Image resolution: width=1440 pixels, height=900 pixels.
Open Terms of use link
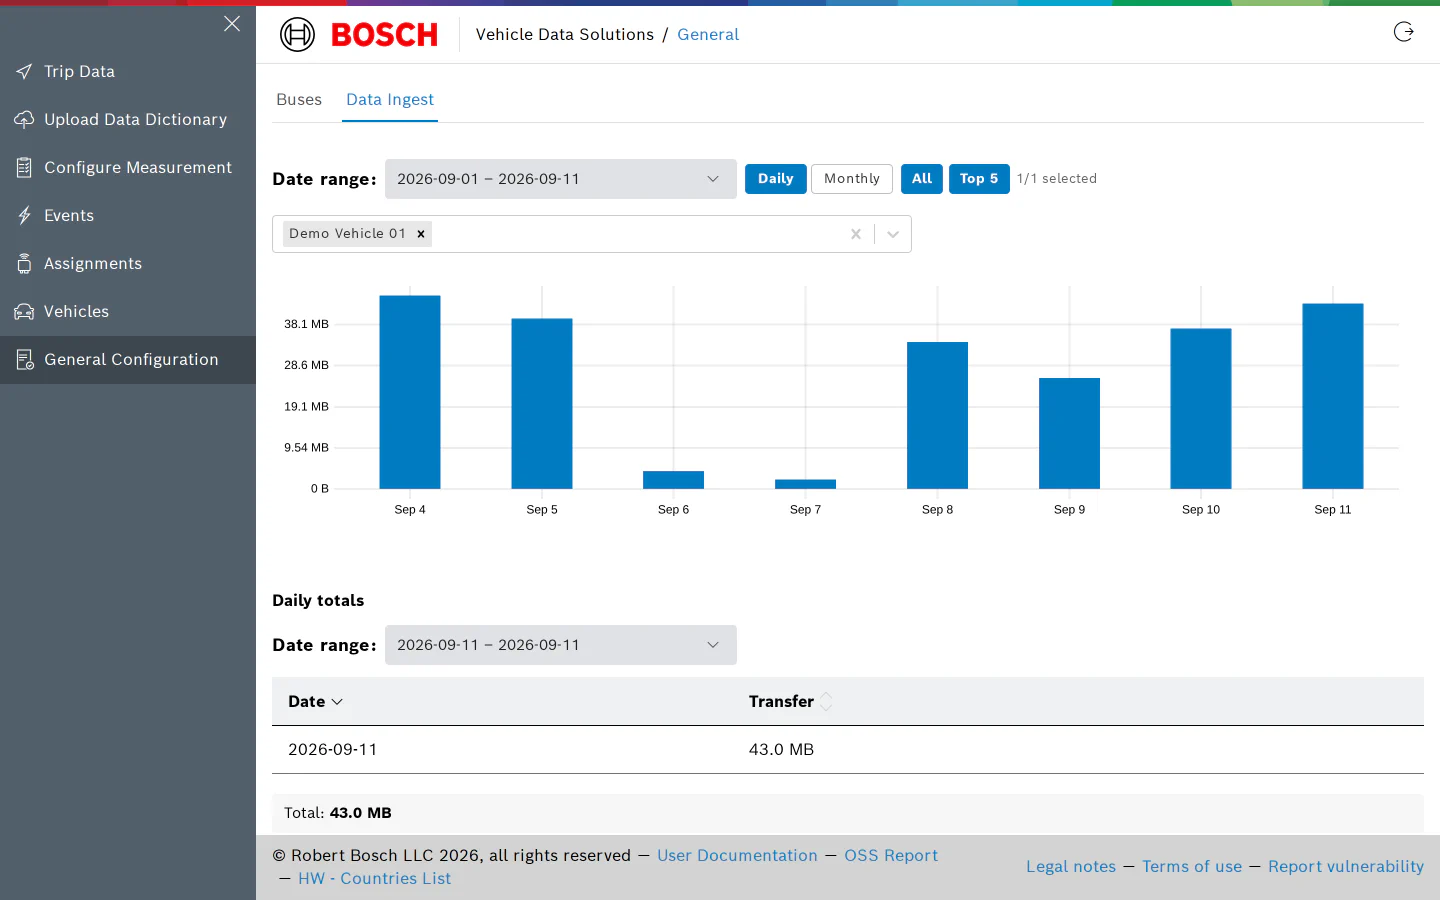point(1192,867)
